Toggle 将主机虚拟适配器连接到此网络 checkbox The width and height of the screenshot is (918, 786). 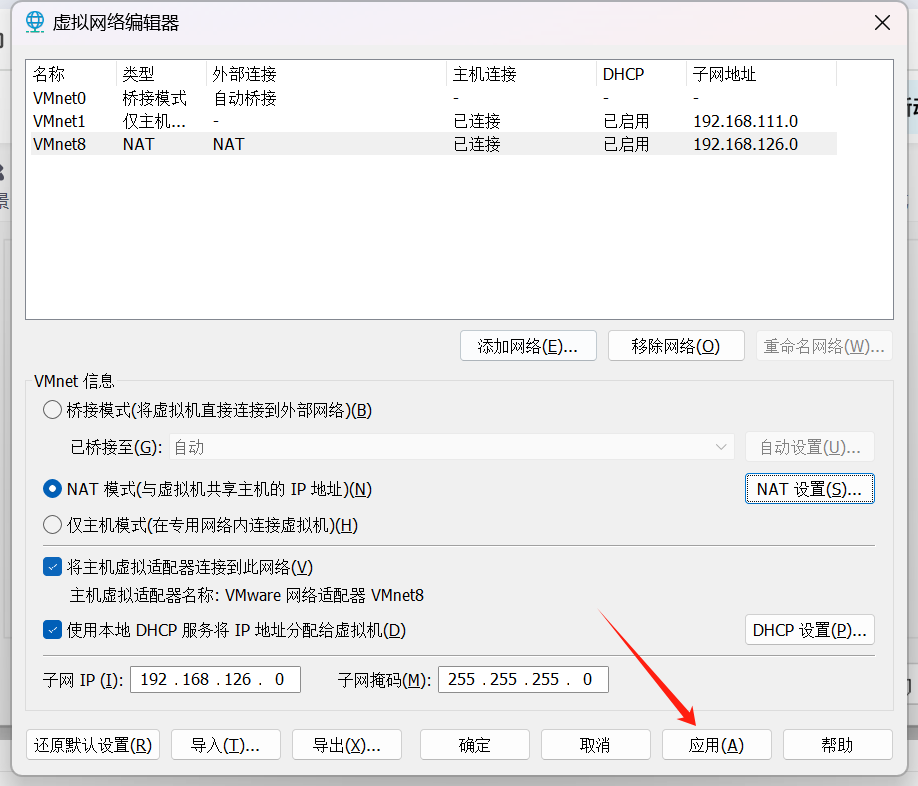pos(52,567)
